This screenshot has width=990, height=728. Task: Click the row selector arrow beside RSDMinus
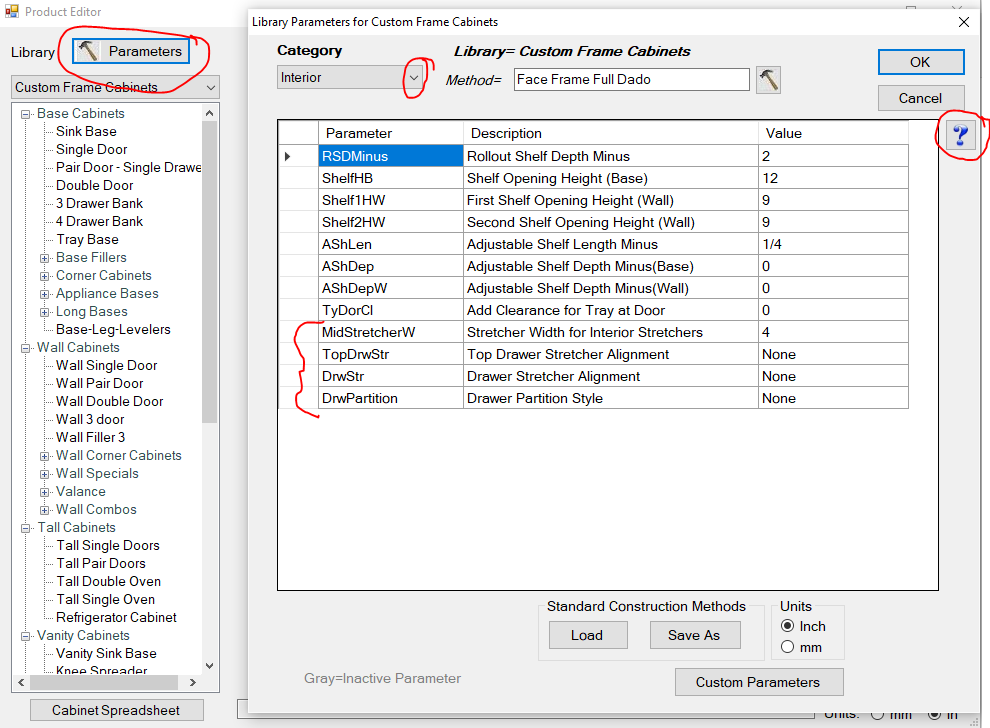pos(289,156)
